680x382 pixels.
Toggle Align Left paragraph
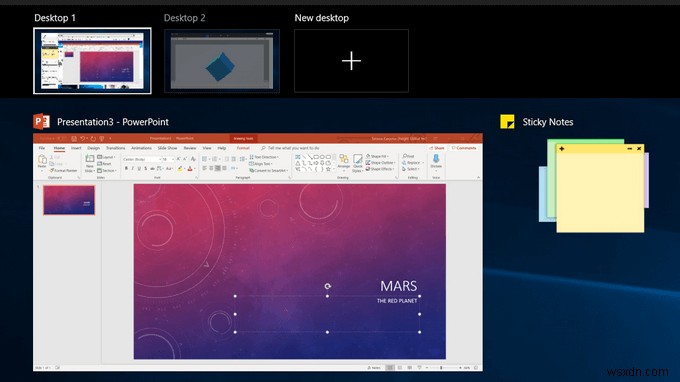[204, 168]
